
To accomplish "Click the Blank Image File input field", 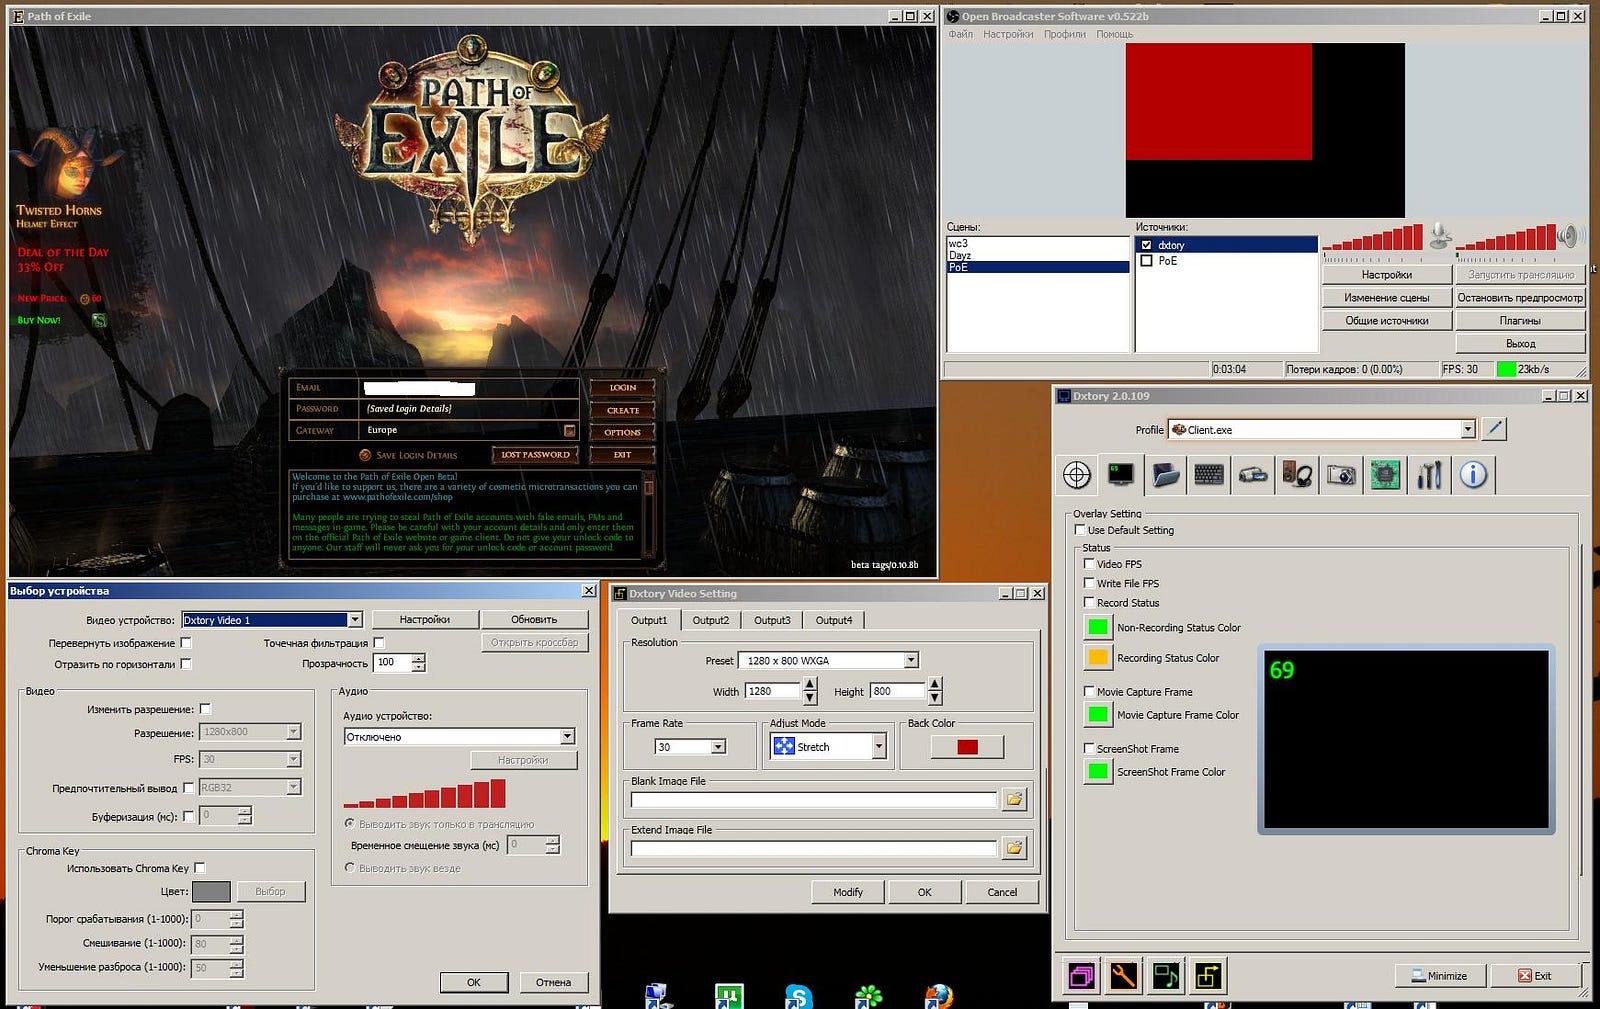I will pyautogui.click(x=813, y=799).
